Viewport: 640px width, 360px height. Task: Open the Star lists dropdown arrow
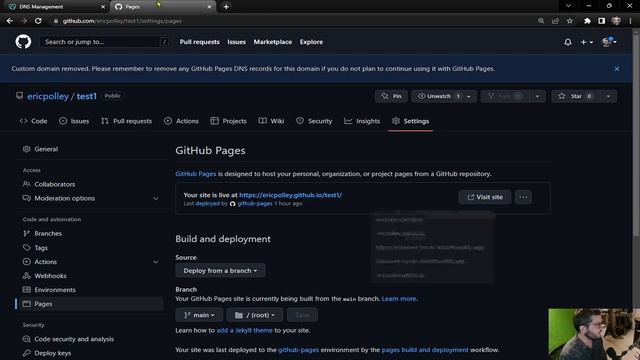(608, 96)
